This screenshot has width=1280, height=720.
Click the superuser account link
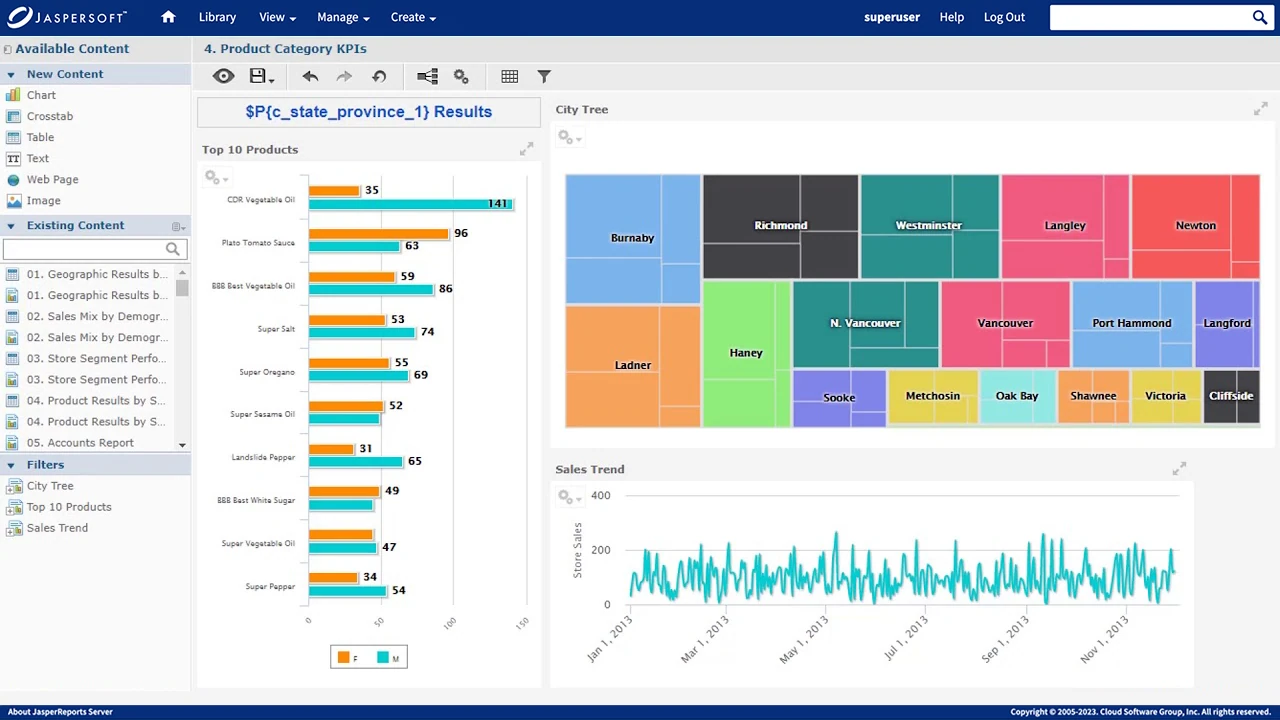pyautogui.click(x=892, y=17)
